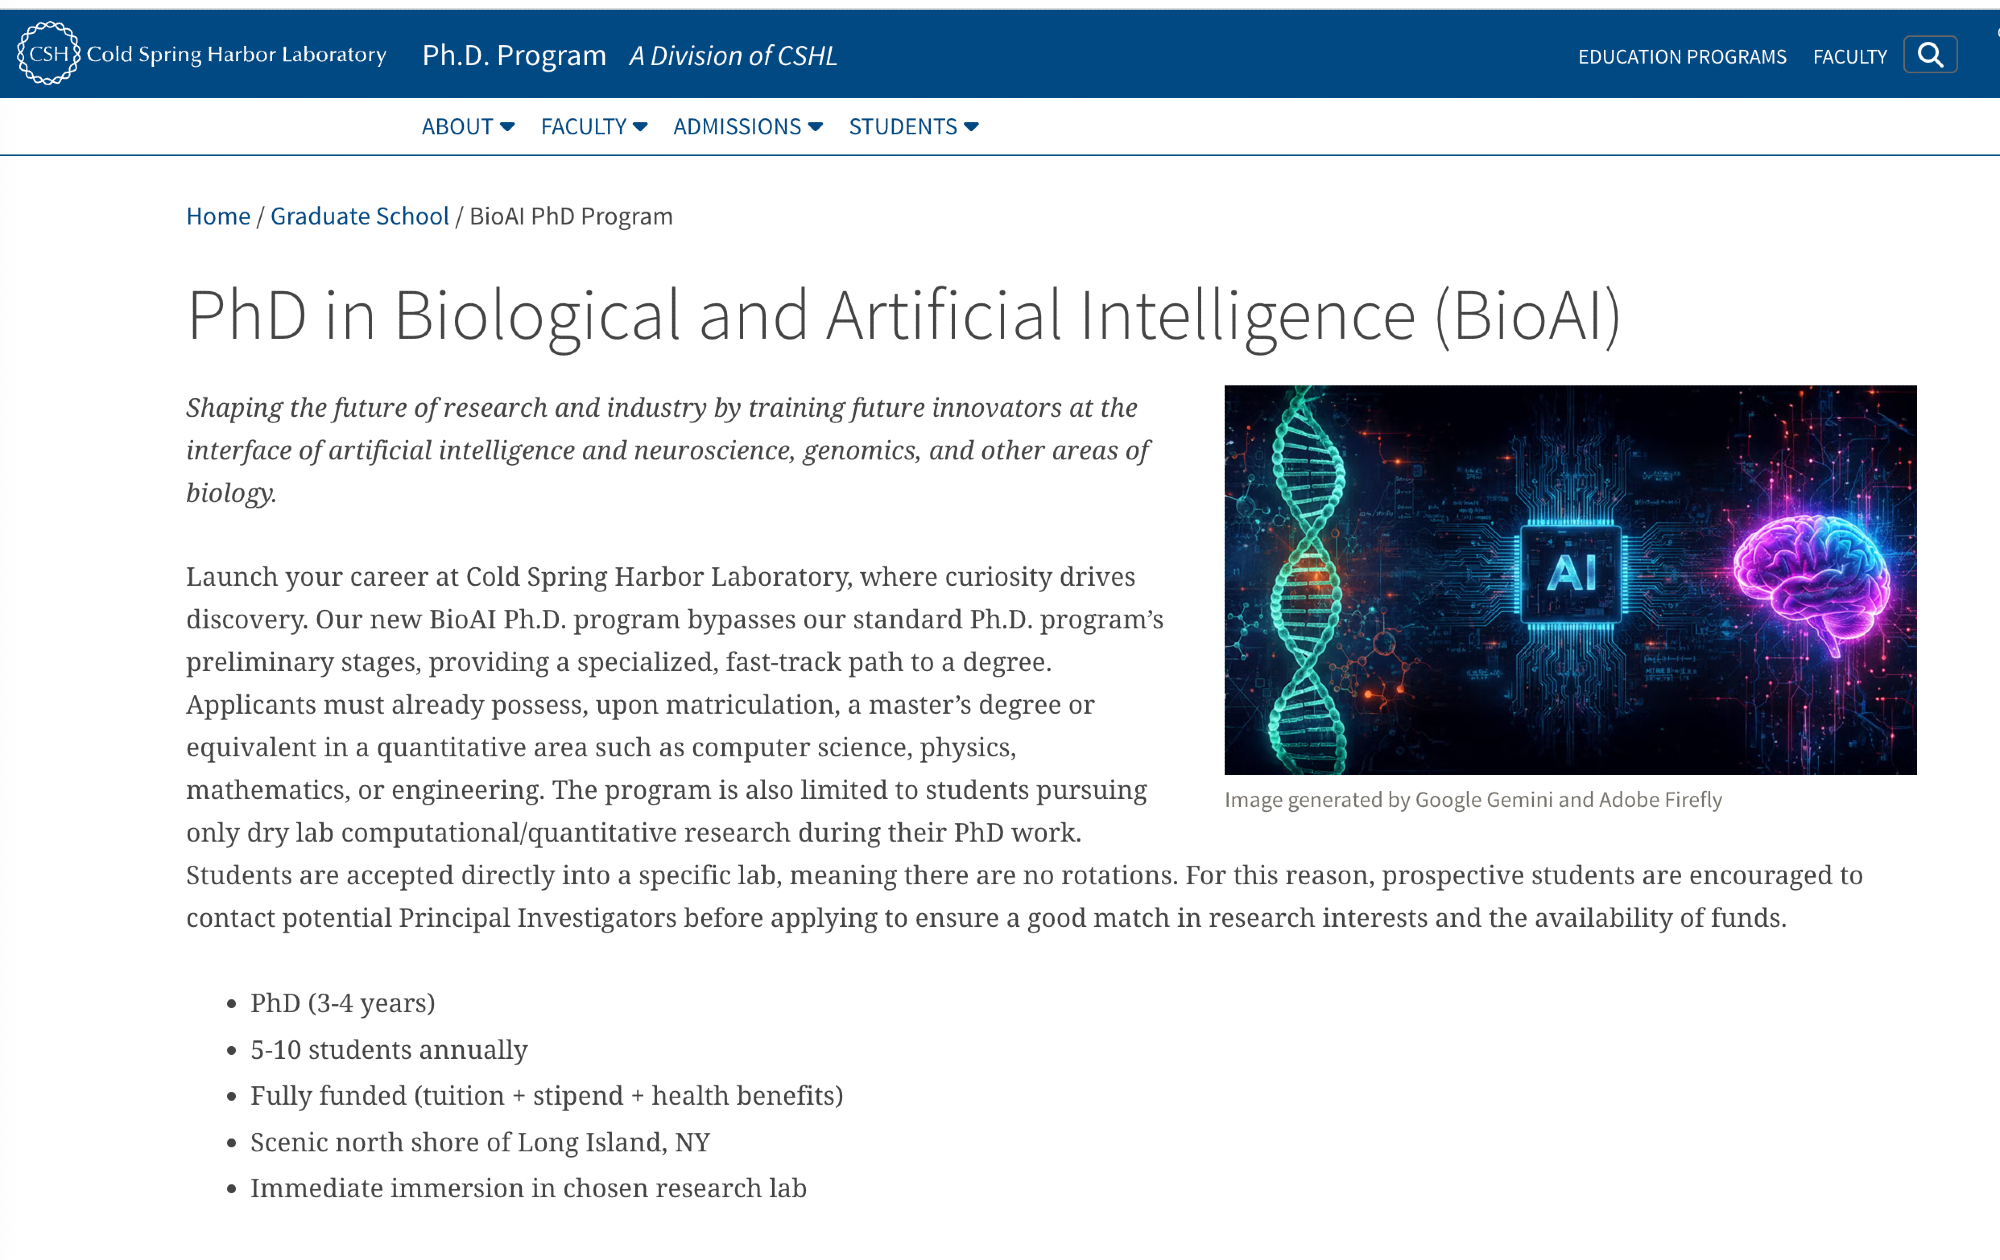2000x1260 pixels.
Task: Click the "Fully funded" bullet item
Action: coord(546,1096)
